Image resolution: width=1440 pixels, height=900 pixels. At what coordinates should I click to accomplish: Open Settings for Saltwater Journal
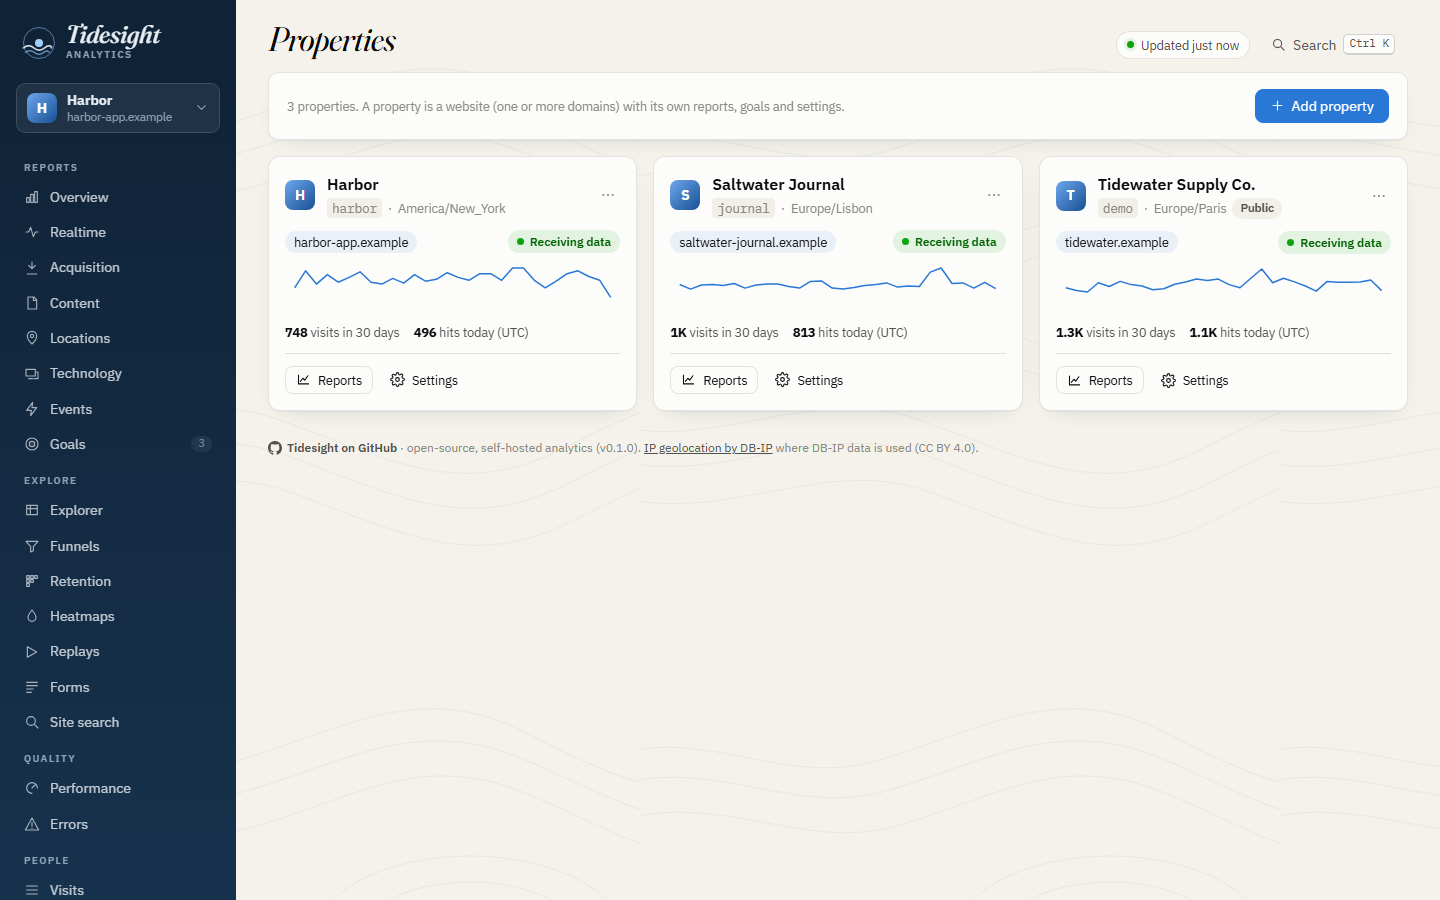(809, 380)
